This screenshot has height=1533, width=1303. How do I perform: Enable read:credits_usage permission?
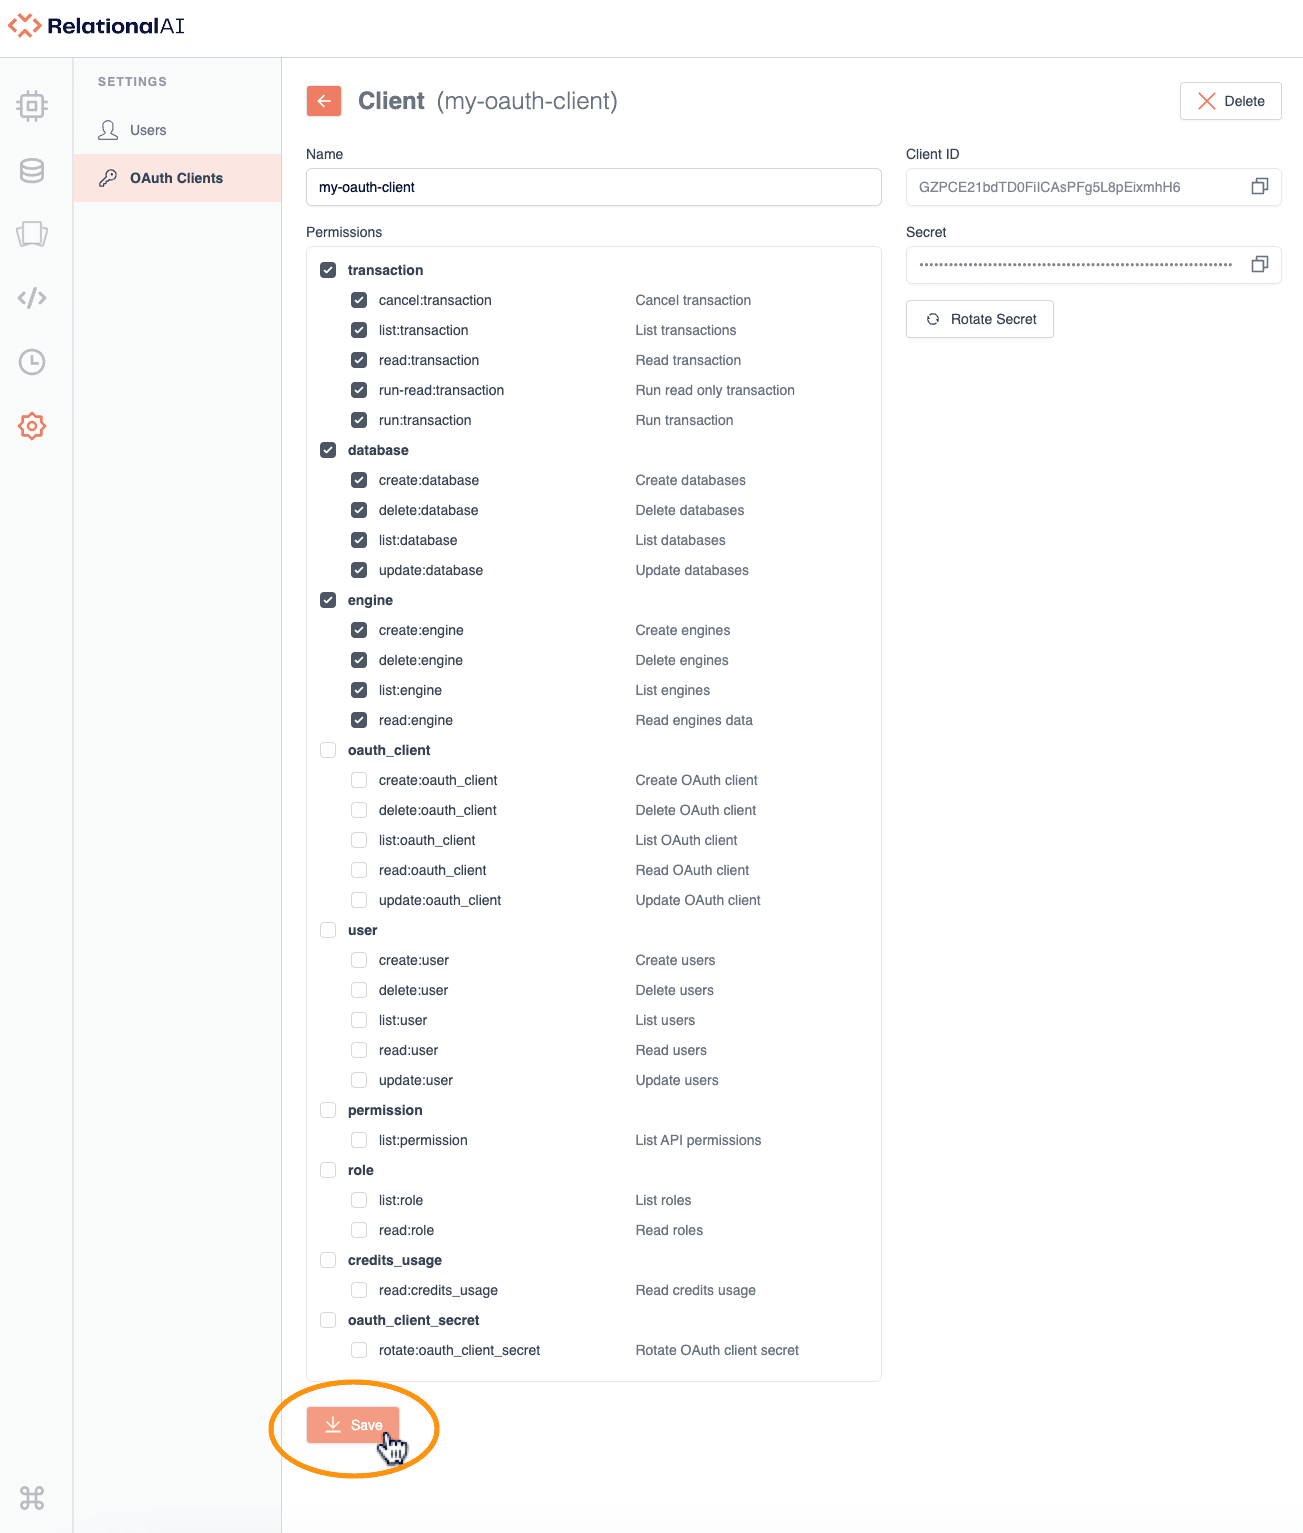pos(359,1290)
